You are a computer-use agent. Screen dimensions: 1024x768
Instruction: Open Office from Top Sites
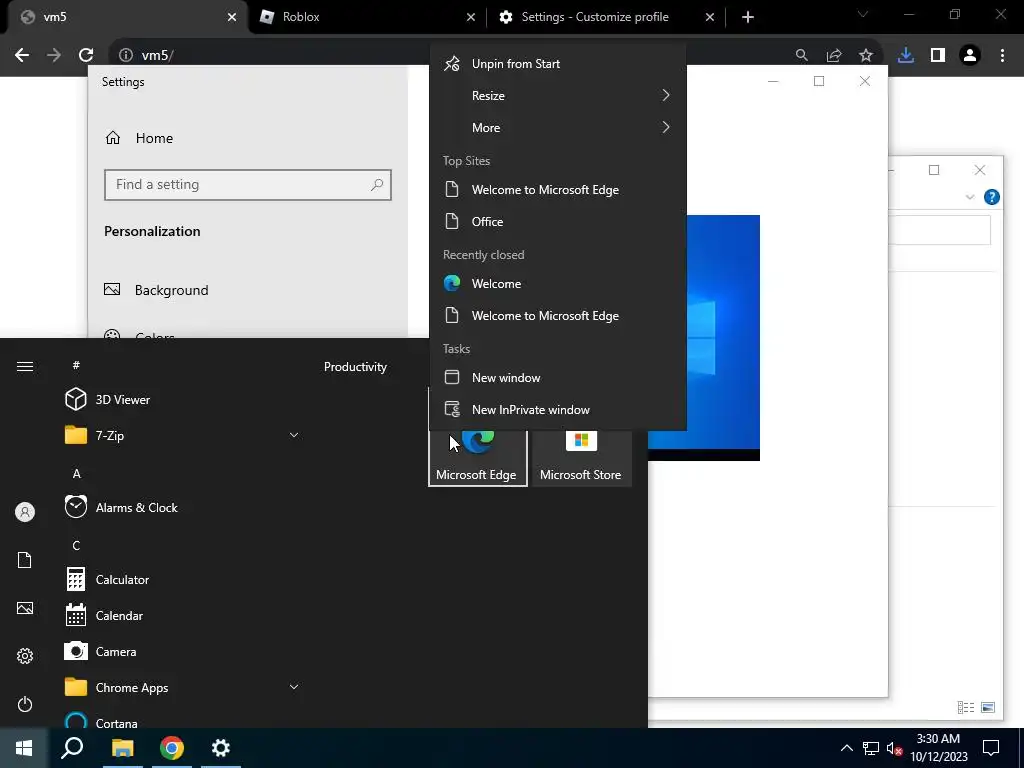[558, 221]
